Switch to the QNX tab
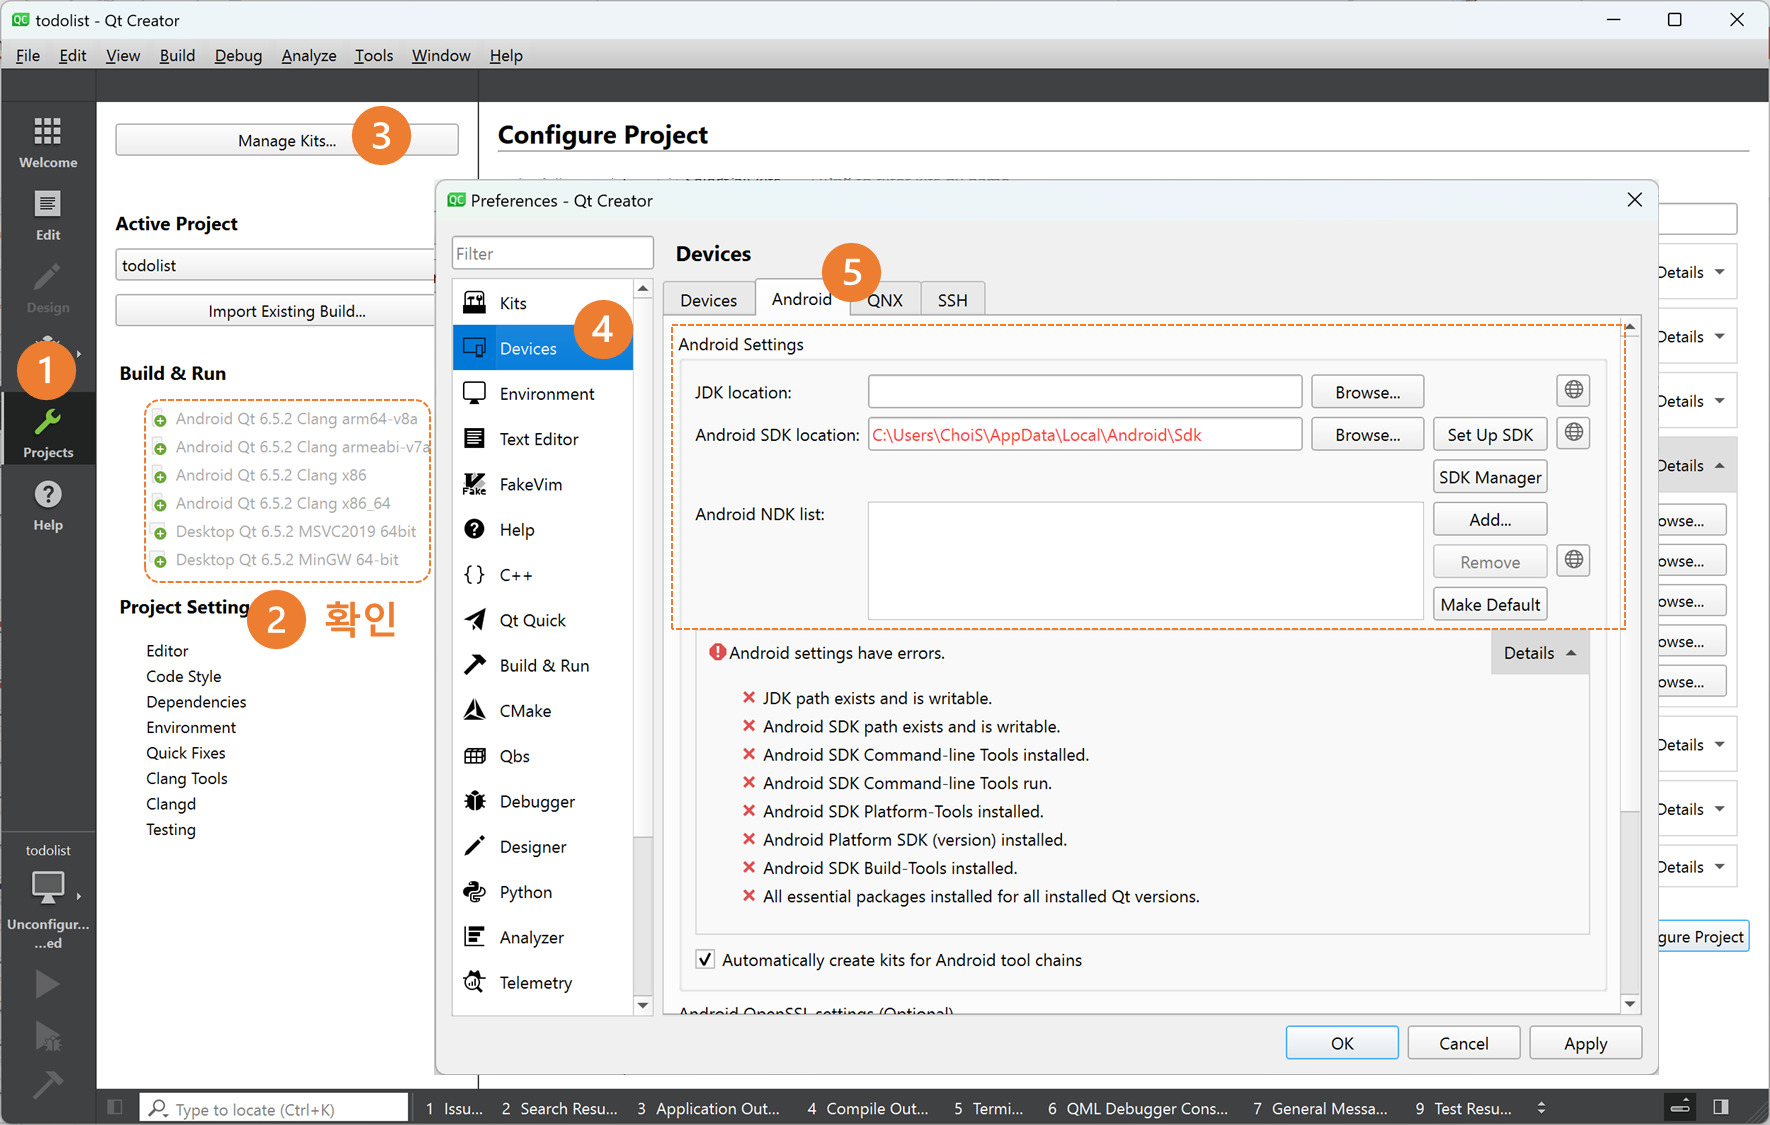Image resolution: width=1770 pixels, height=1125 pixels. click(x=885, y=300)
